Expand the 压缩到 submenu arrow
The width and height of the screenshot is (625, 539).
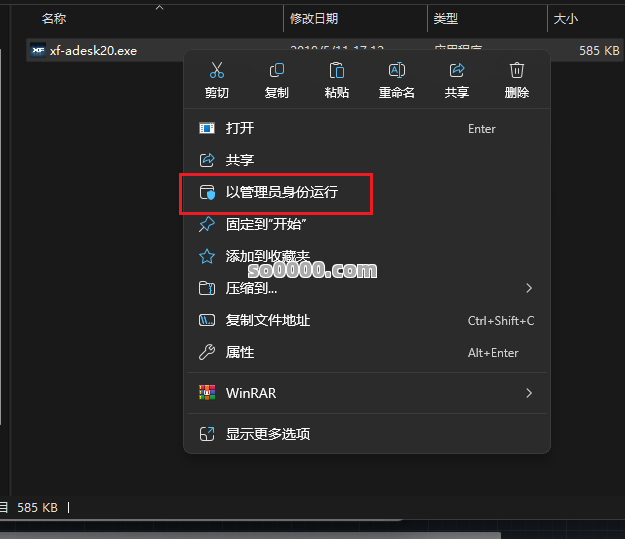(x=529, y=288)
